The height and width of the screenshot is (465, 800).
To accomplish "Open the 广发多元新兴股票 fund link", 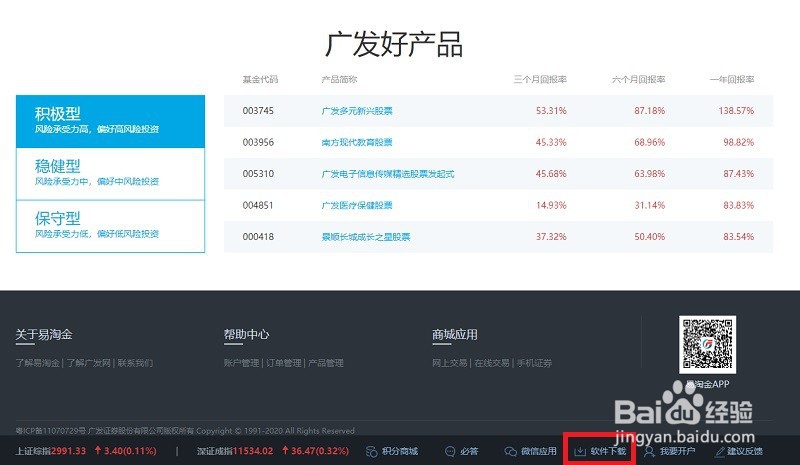I will (357, 111).
